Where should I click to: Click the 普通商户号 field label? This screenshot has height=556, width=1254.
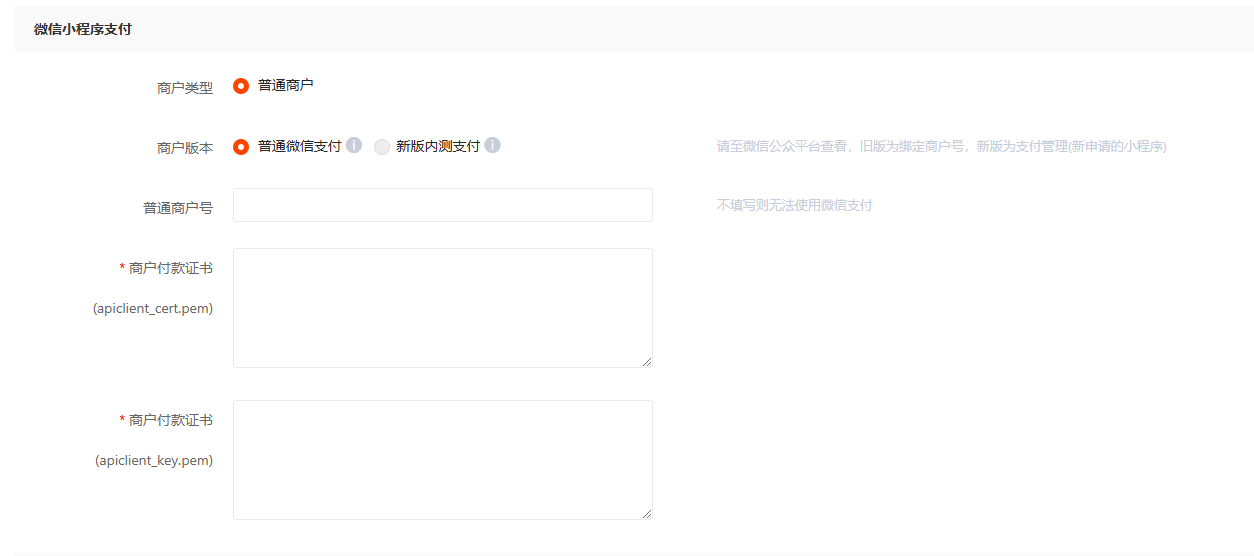coord(178,208)
